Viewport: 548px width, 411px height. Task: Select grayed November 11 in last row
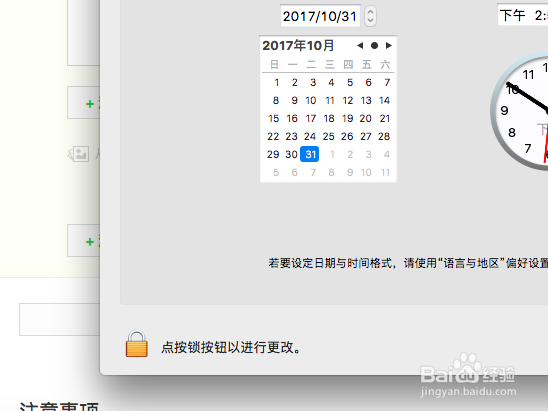385,172
